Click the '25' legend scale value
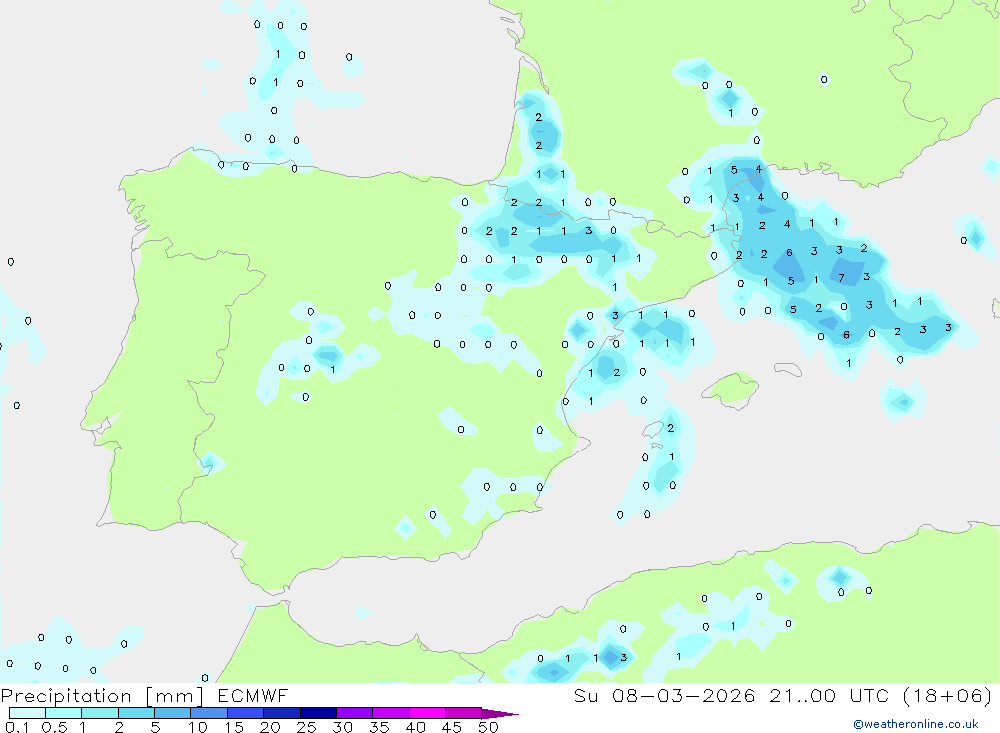The height and width of the screenshot is (733, 1000). click(x=306, y=727)
